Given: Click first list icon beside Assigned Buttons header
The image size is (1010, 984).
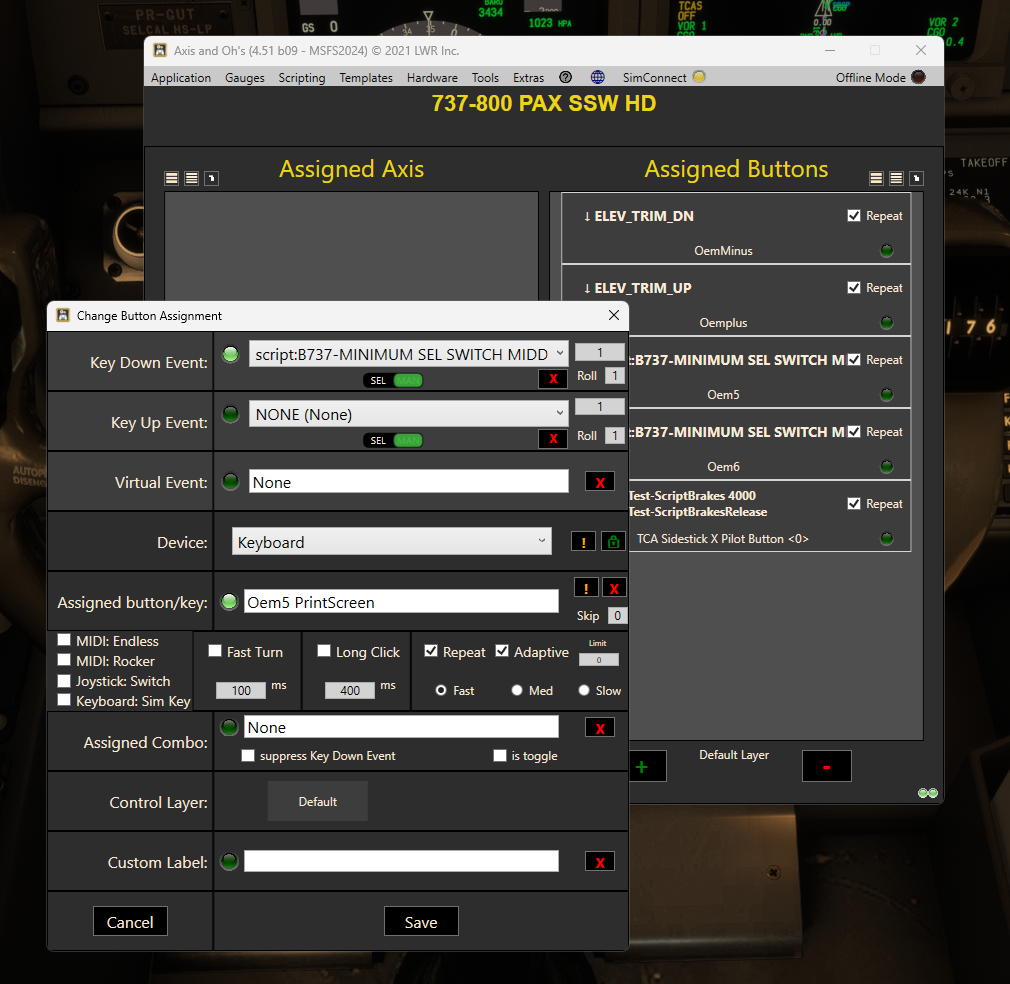Looking at the screenshot, I should coord(876,178).
